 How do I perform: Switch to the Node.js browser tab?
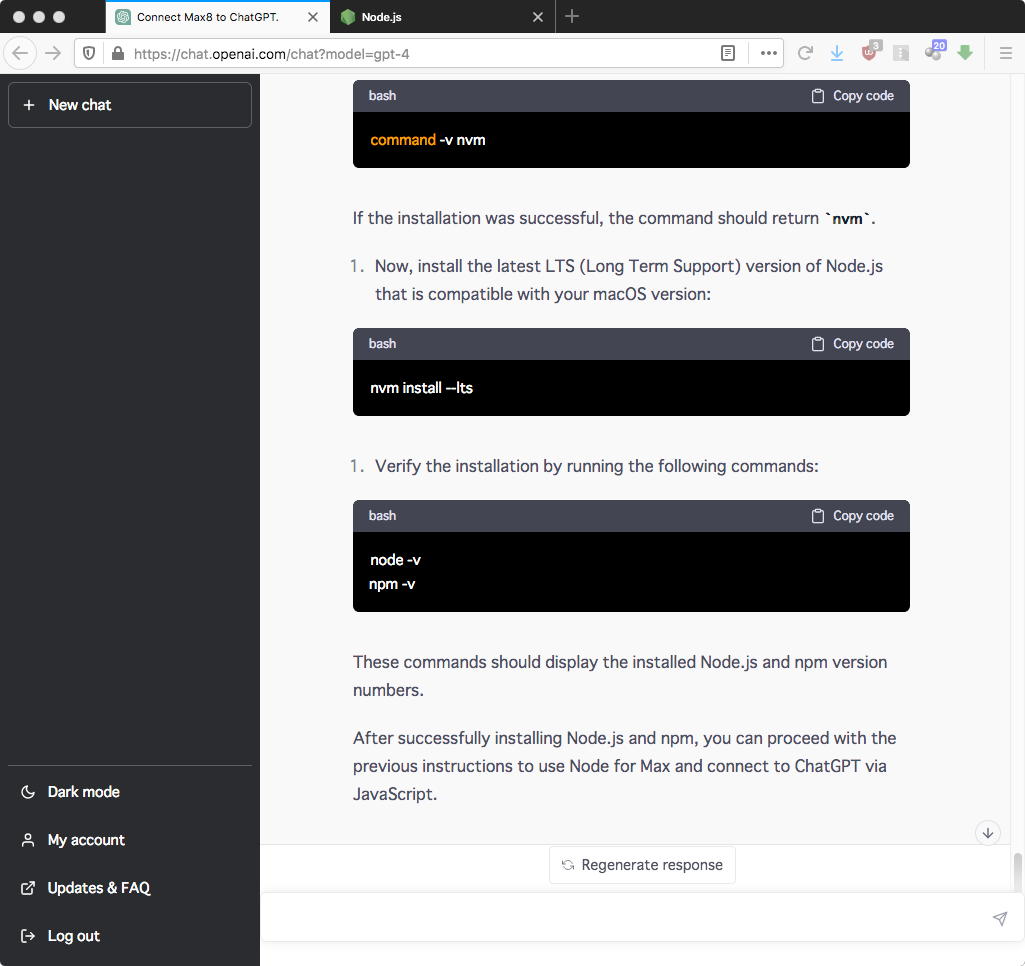click(x=443, y=17)
